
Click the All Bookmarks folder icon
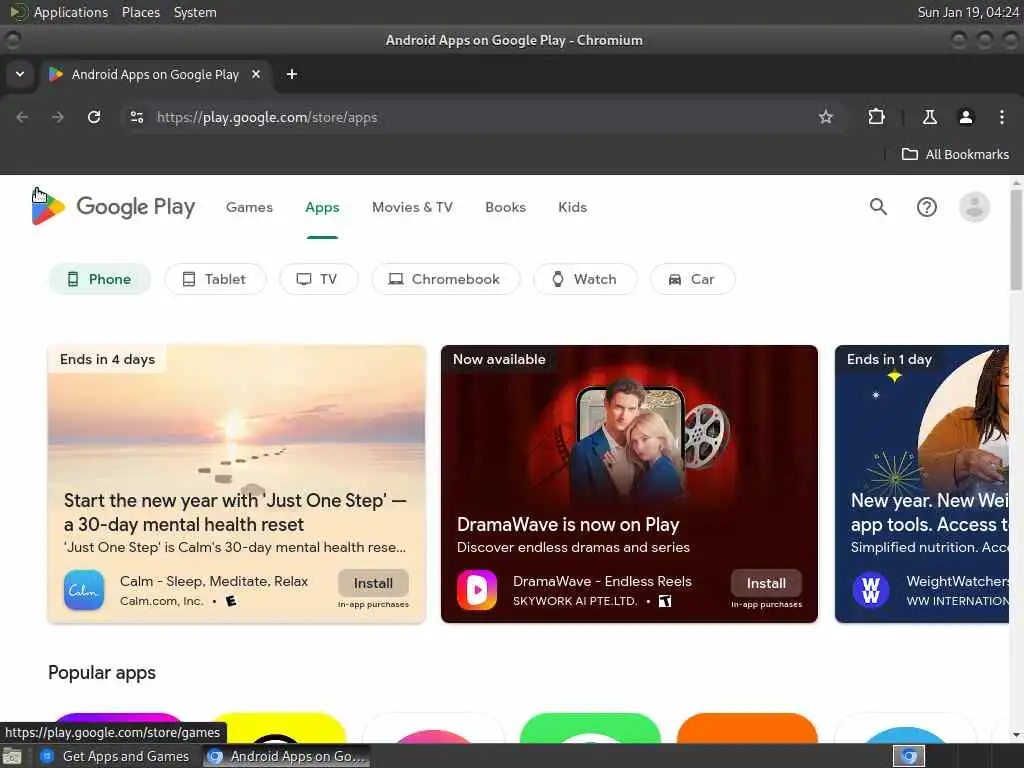coord(910,154)
